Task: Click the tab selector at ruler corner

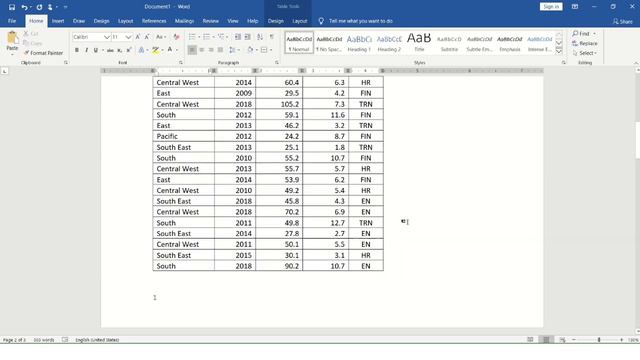Action: point(4,71)
